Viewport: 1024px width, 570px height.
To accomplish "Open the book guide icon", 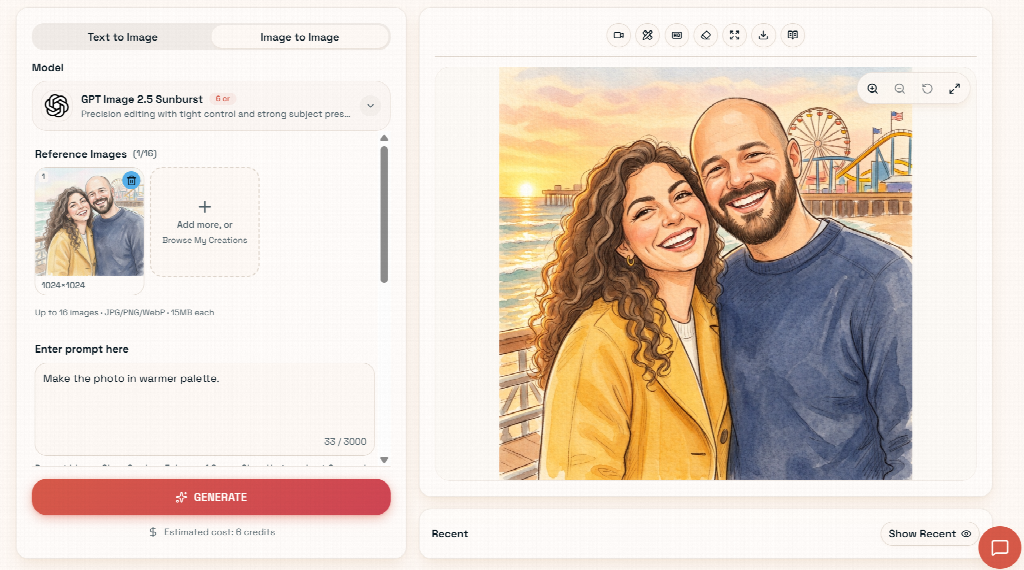I will click(x=793, y=35).
